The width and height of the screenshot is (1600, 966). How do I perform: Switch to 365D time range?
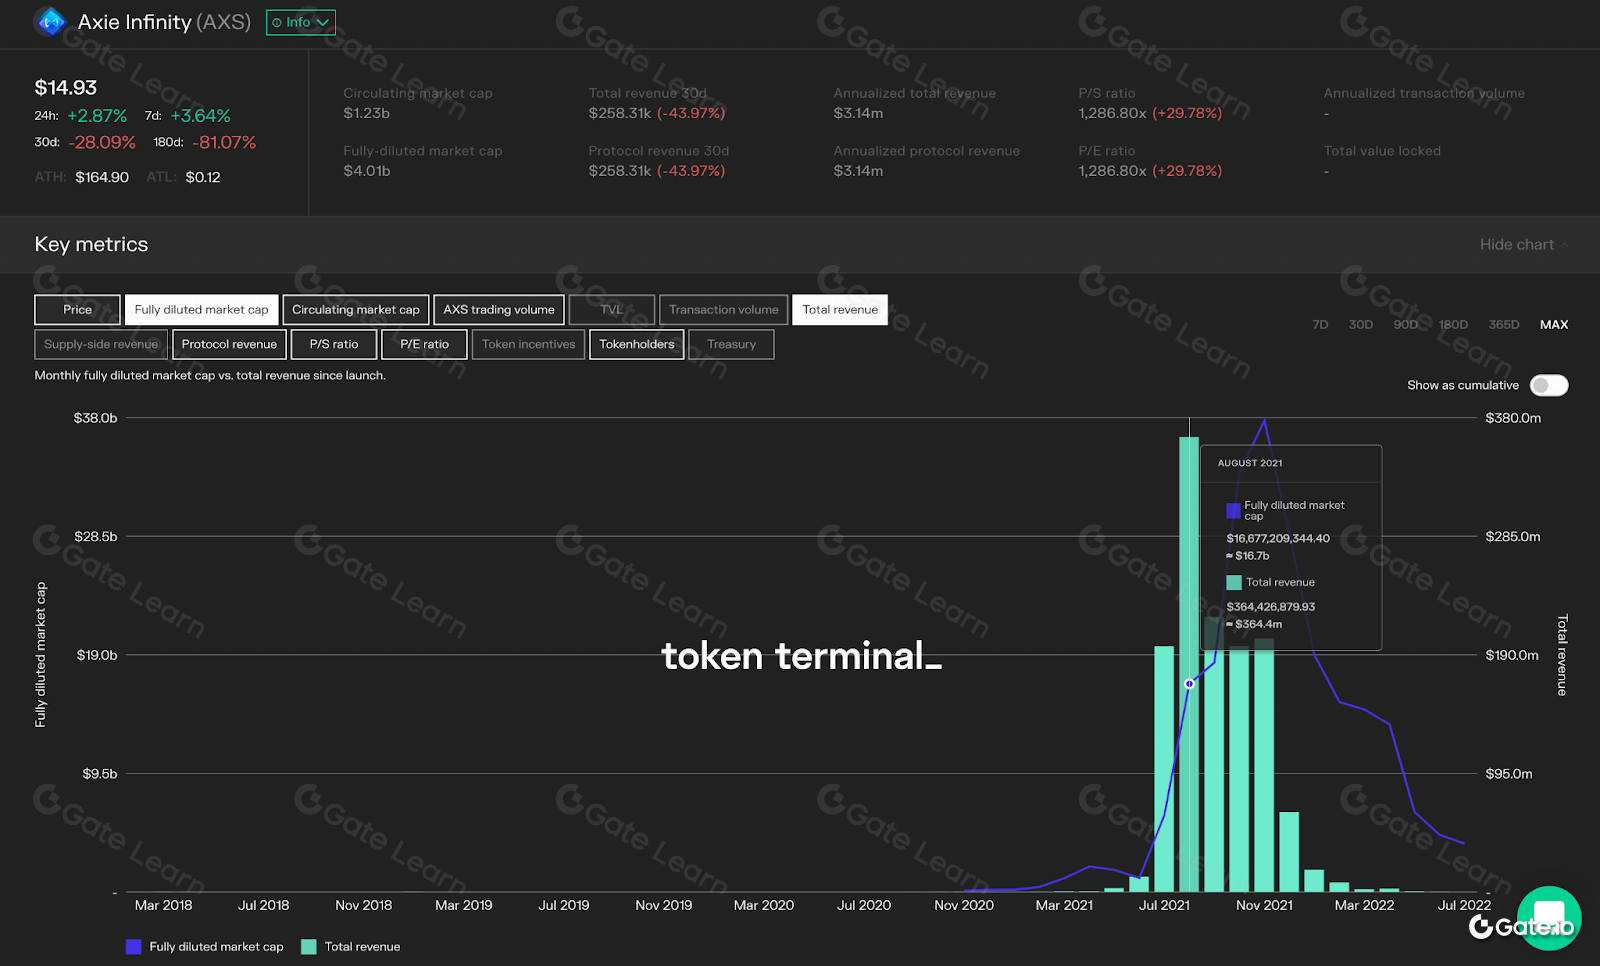point(1503,325)
